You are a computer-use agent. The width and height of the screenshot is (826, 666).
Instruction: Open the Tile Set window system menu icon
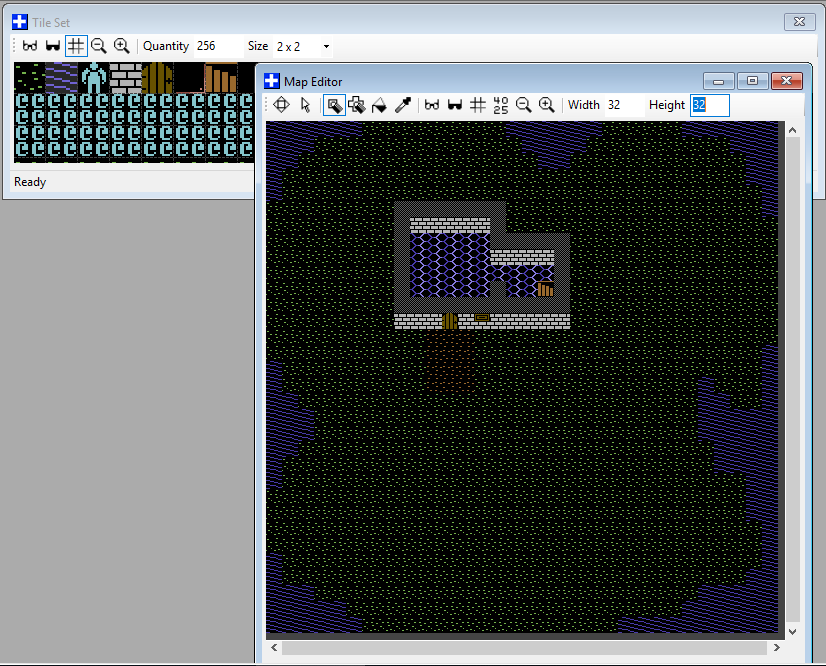coord(20,21)
